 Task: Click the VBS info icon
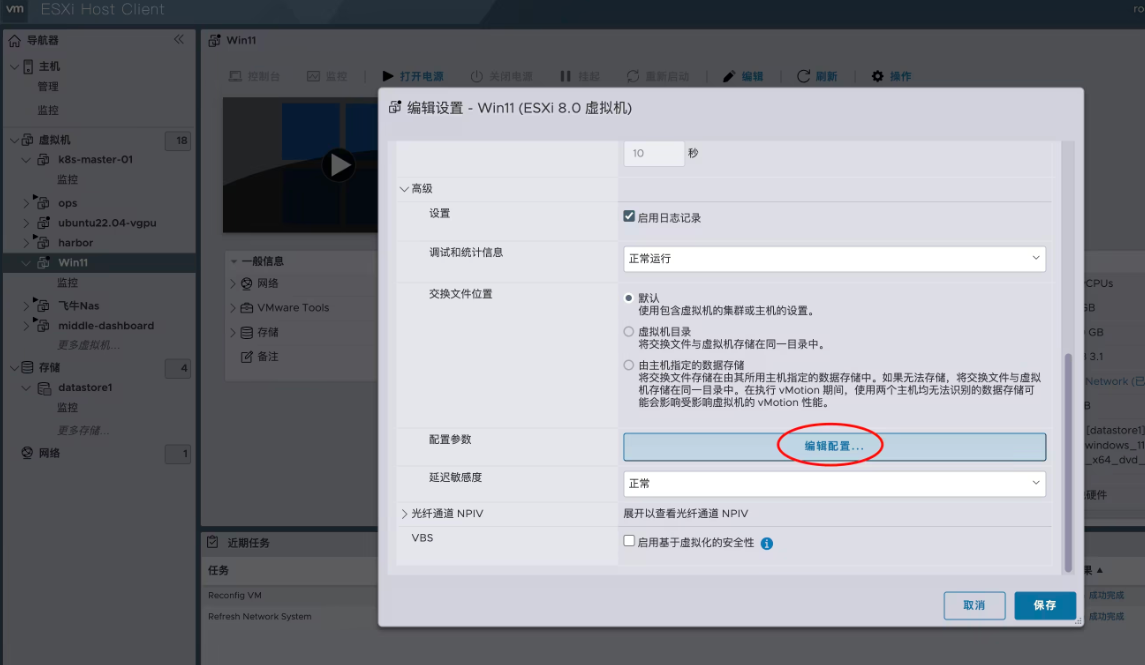(767, 543)
